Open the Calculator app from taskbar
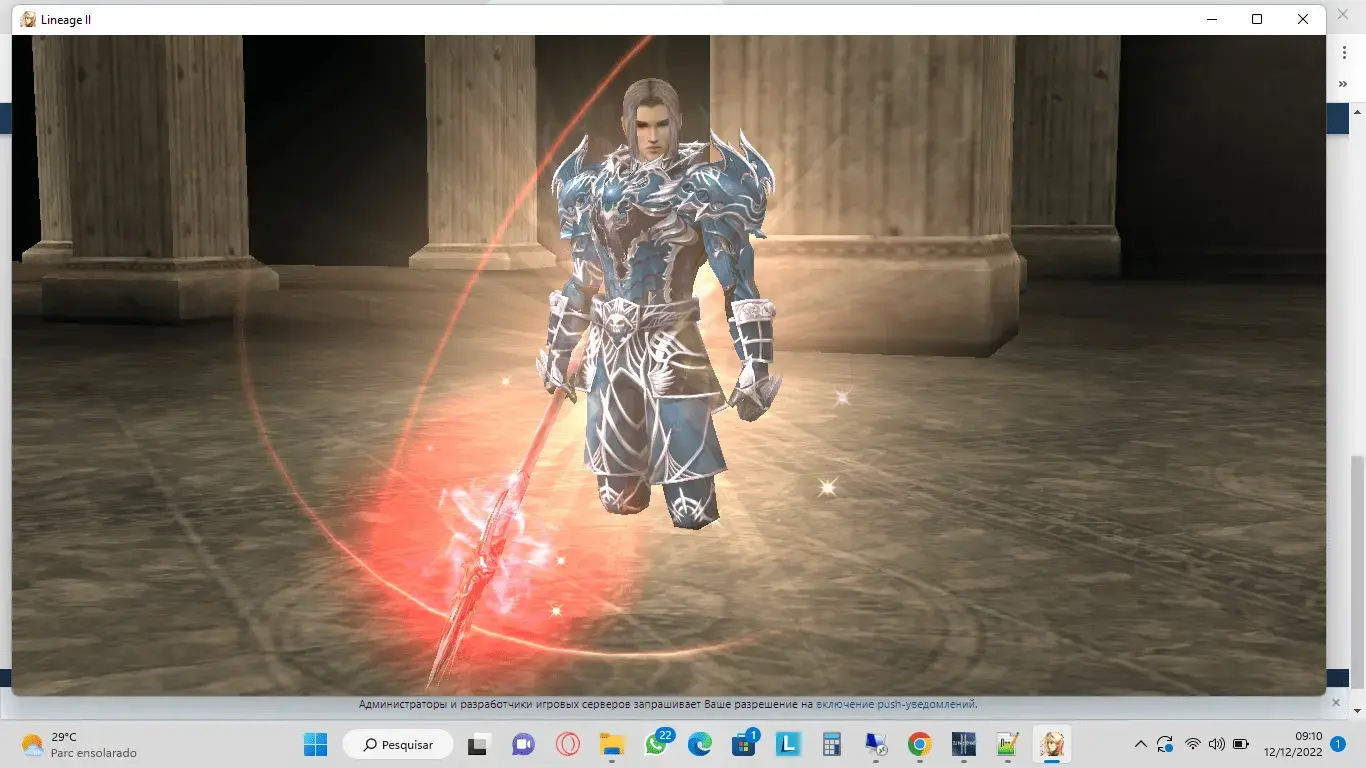The width and height of the screenshot is (1366, 768). (x=832, y=744)
